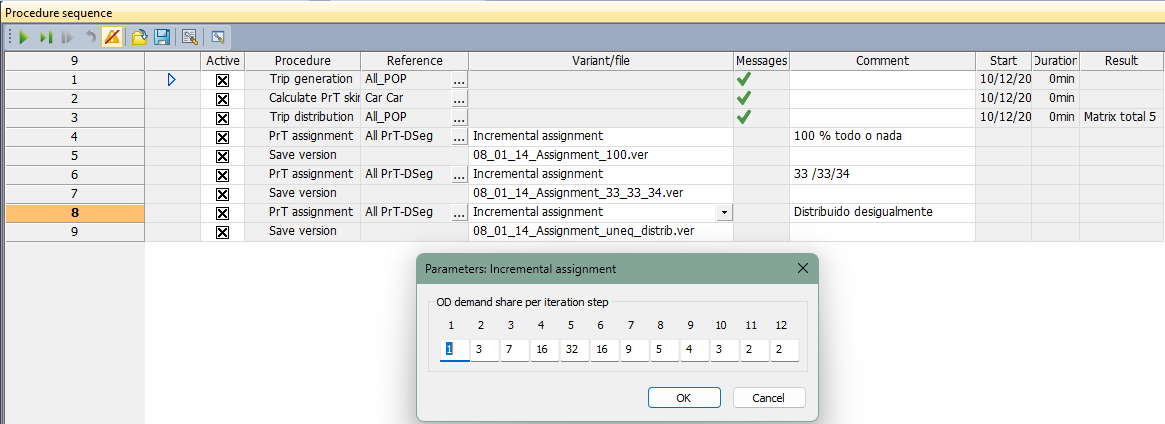Click iteration step 1 share field

pyautogui.click(x=455, y=350)
